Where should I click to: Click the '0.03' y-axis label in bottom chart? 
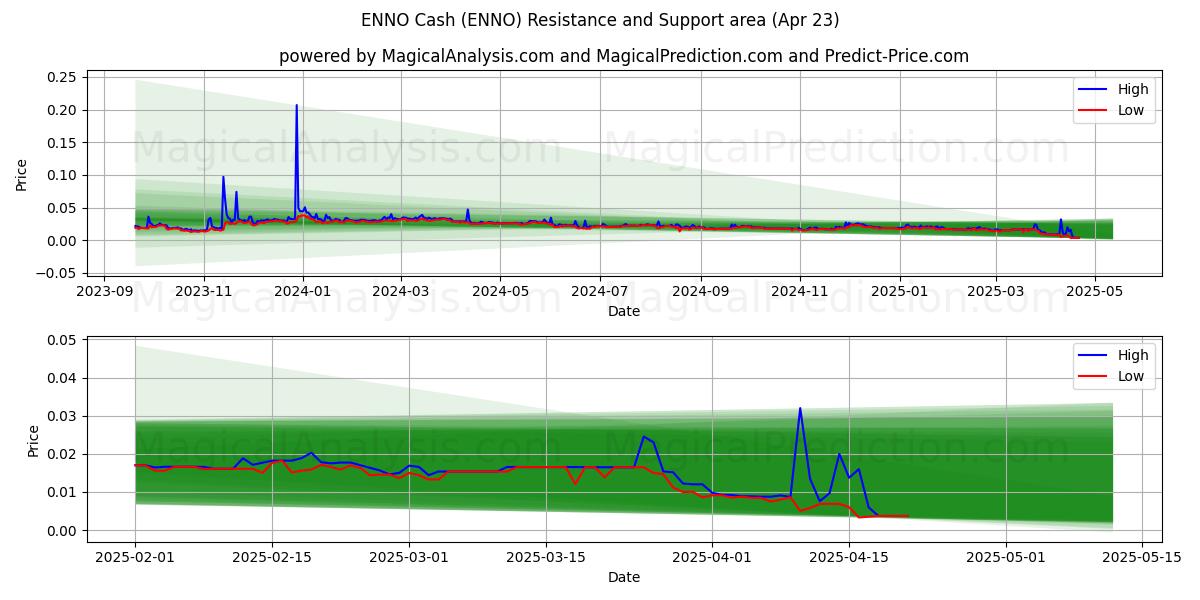(62, 416)
